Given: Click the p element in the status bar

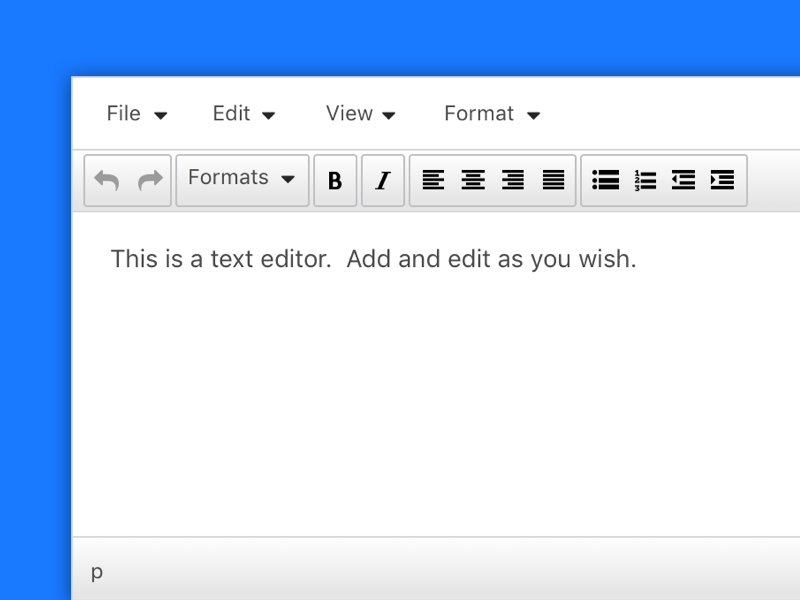Looking at the screenshot, I should (97, 571).
